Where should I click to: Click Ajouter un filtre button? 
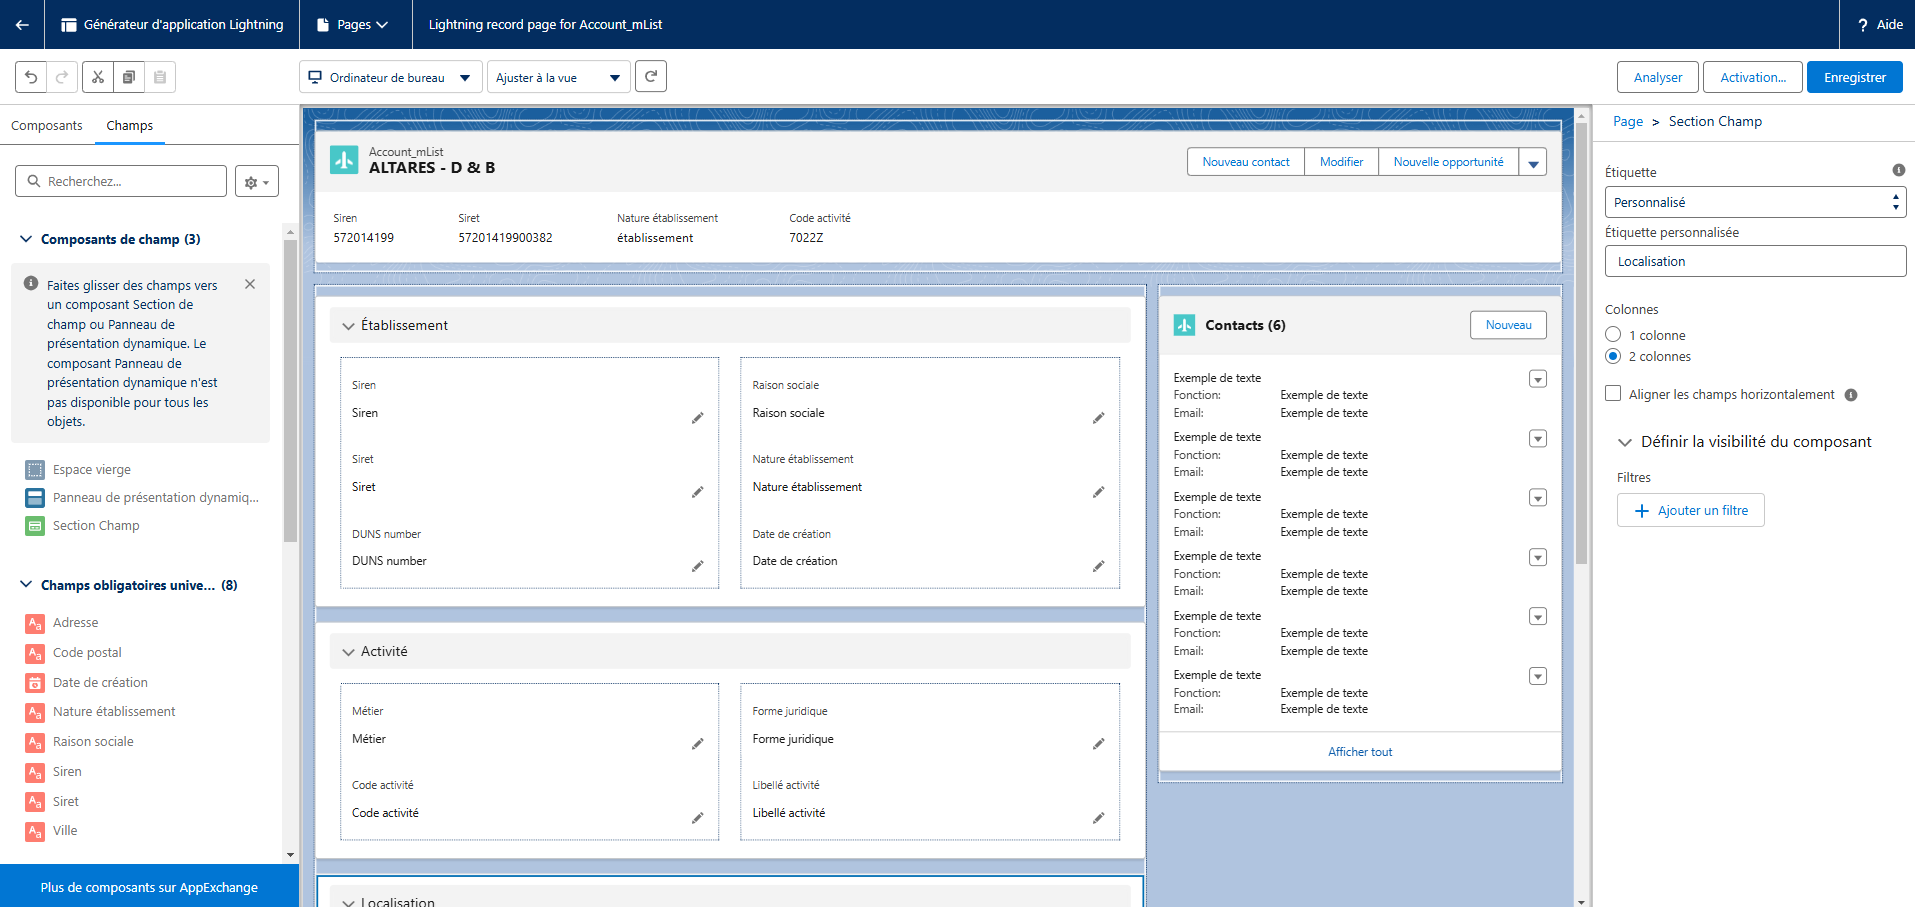pyautogui.click(x=1691, y=511)
